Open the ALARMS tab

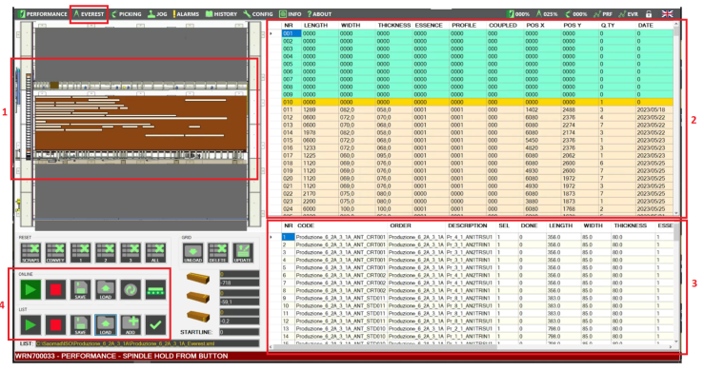tap(186, 14)
